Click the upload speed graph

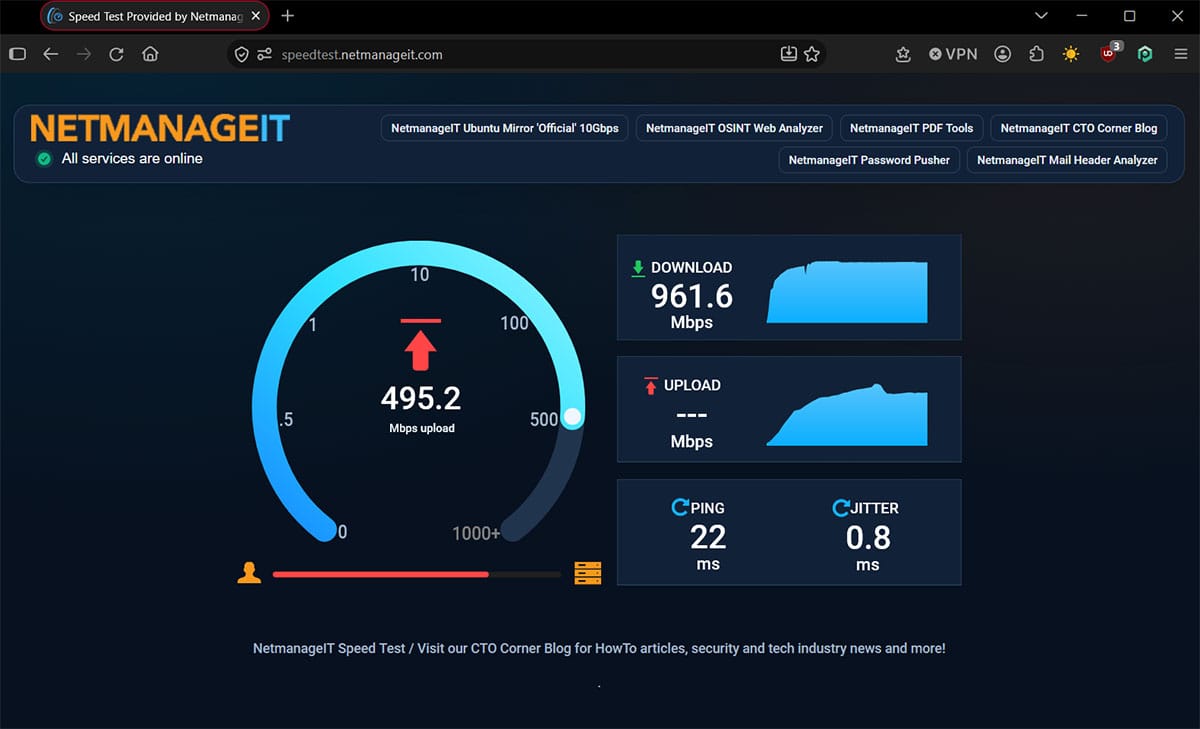coord(847,415)
